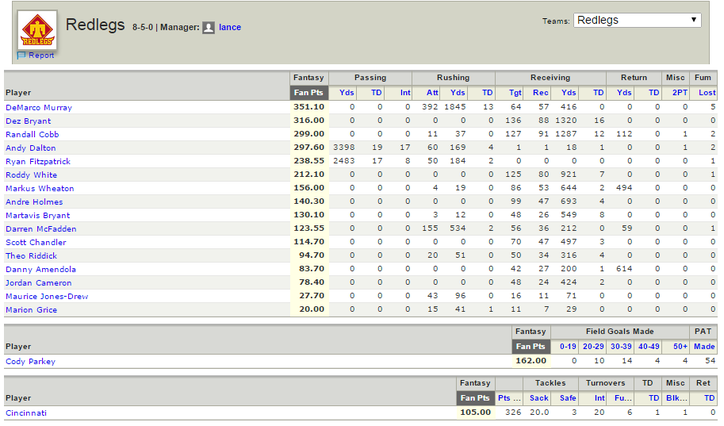Sort offense table by Fan Pts
The image size is (724, 426).
tap(309, 93)
